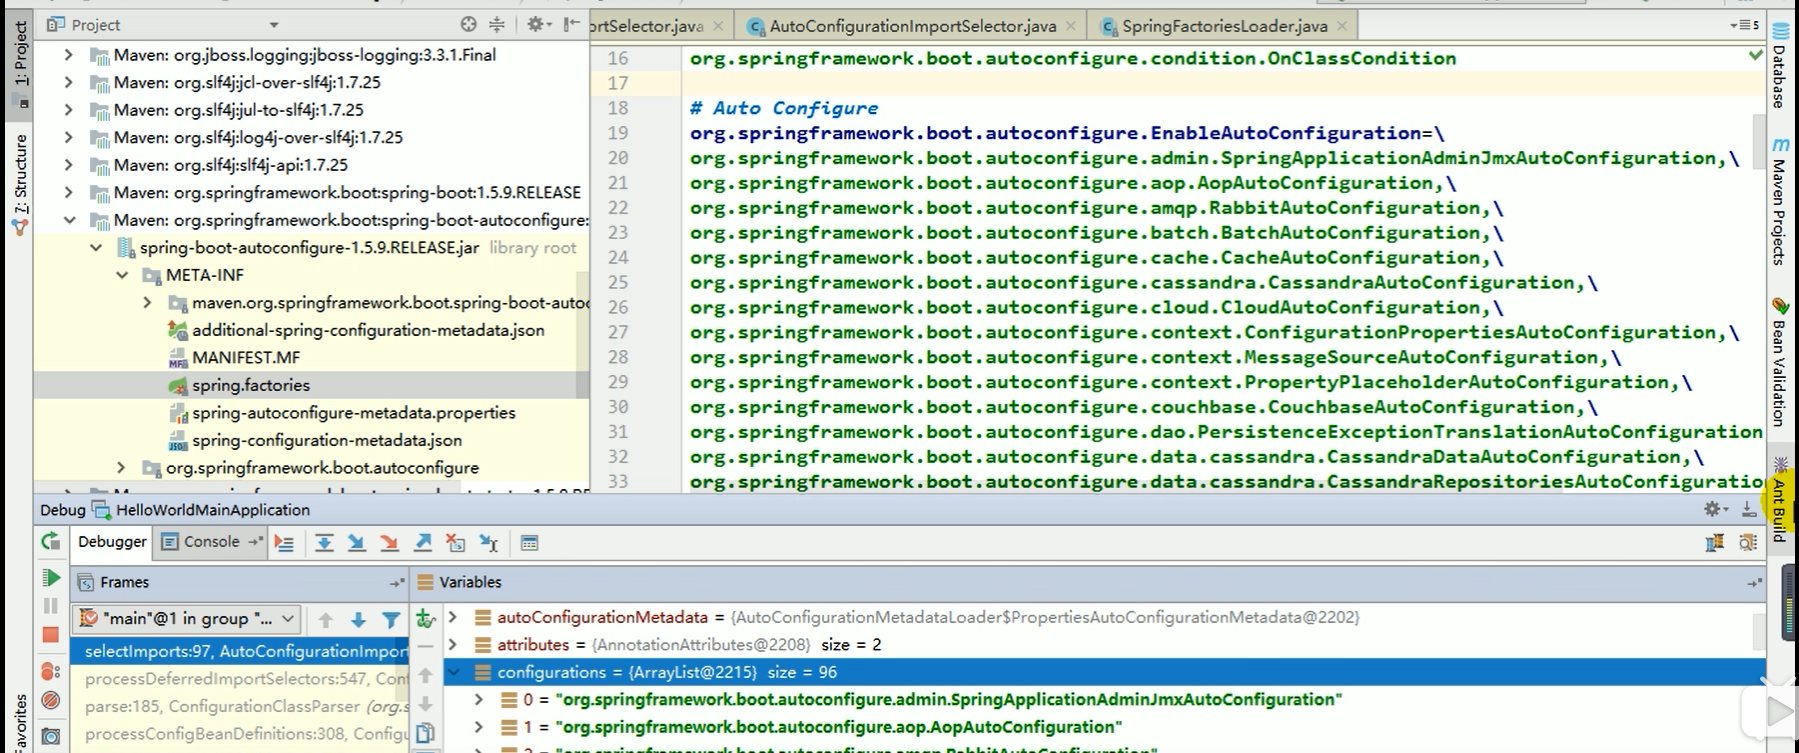This screenshot has height=753, width=1799.
Task: Hide the Debug tool window
Action: pyautogui.click(x=1748, y=510)
